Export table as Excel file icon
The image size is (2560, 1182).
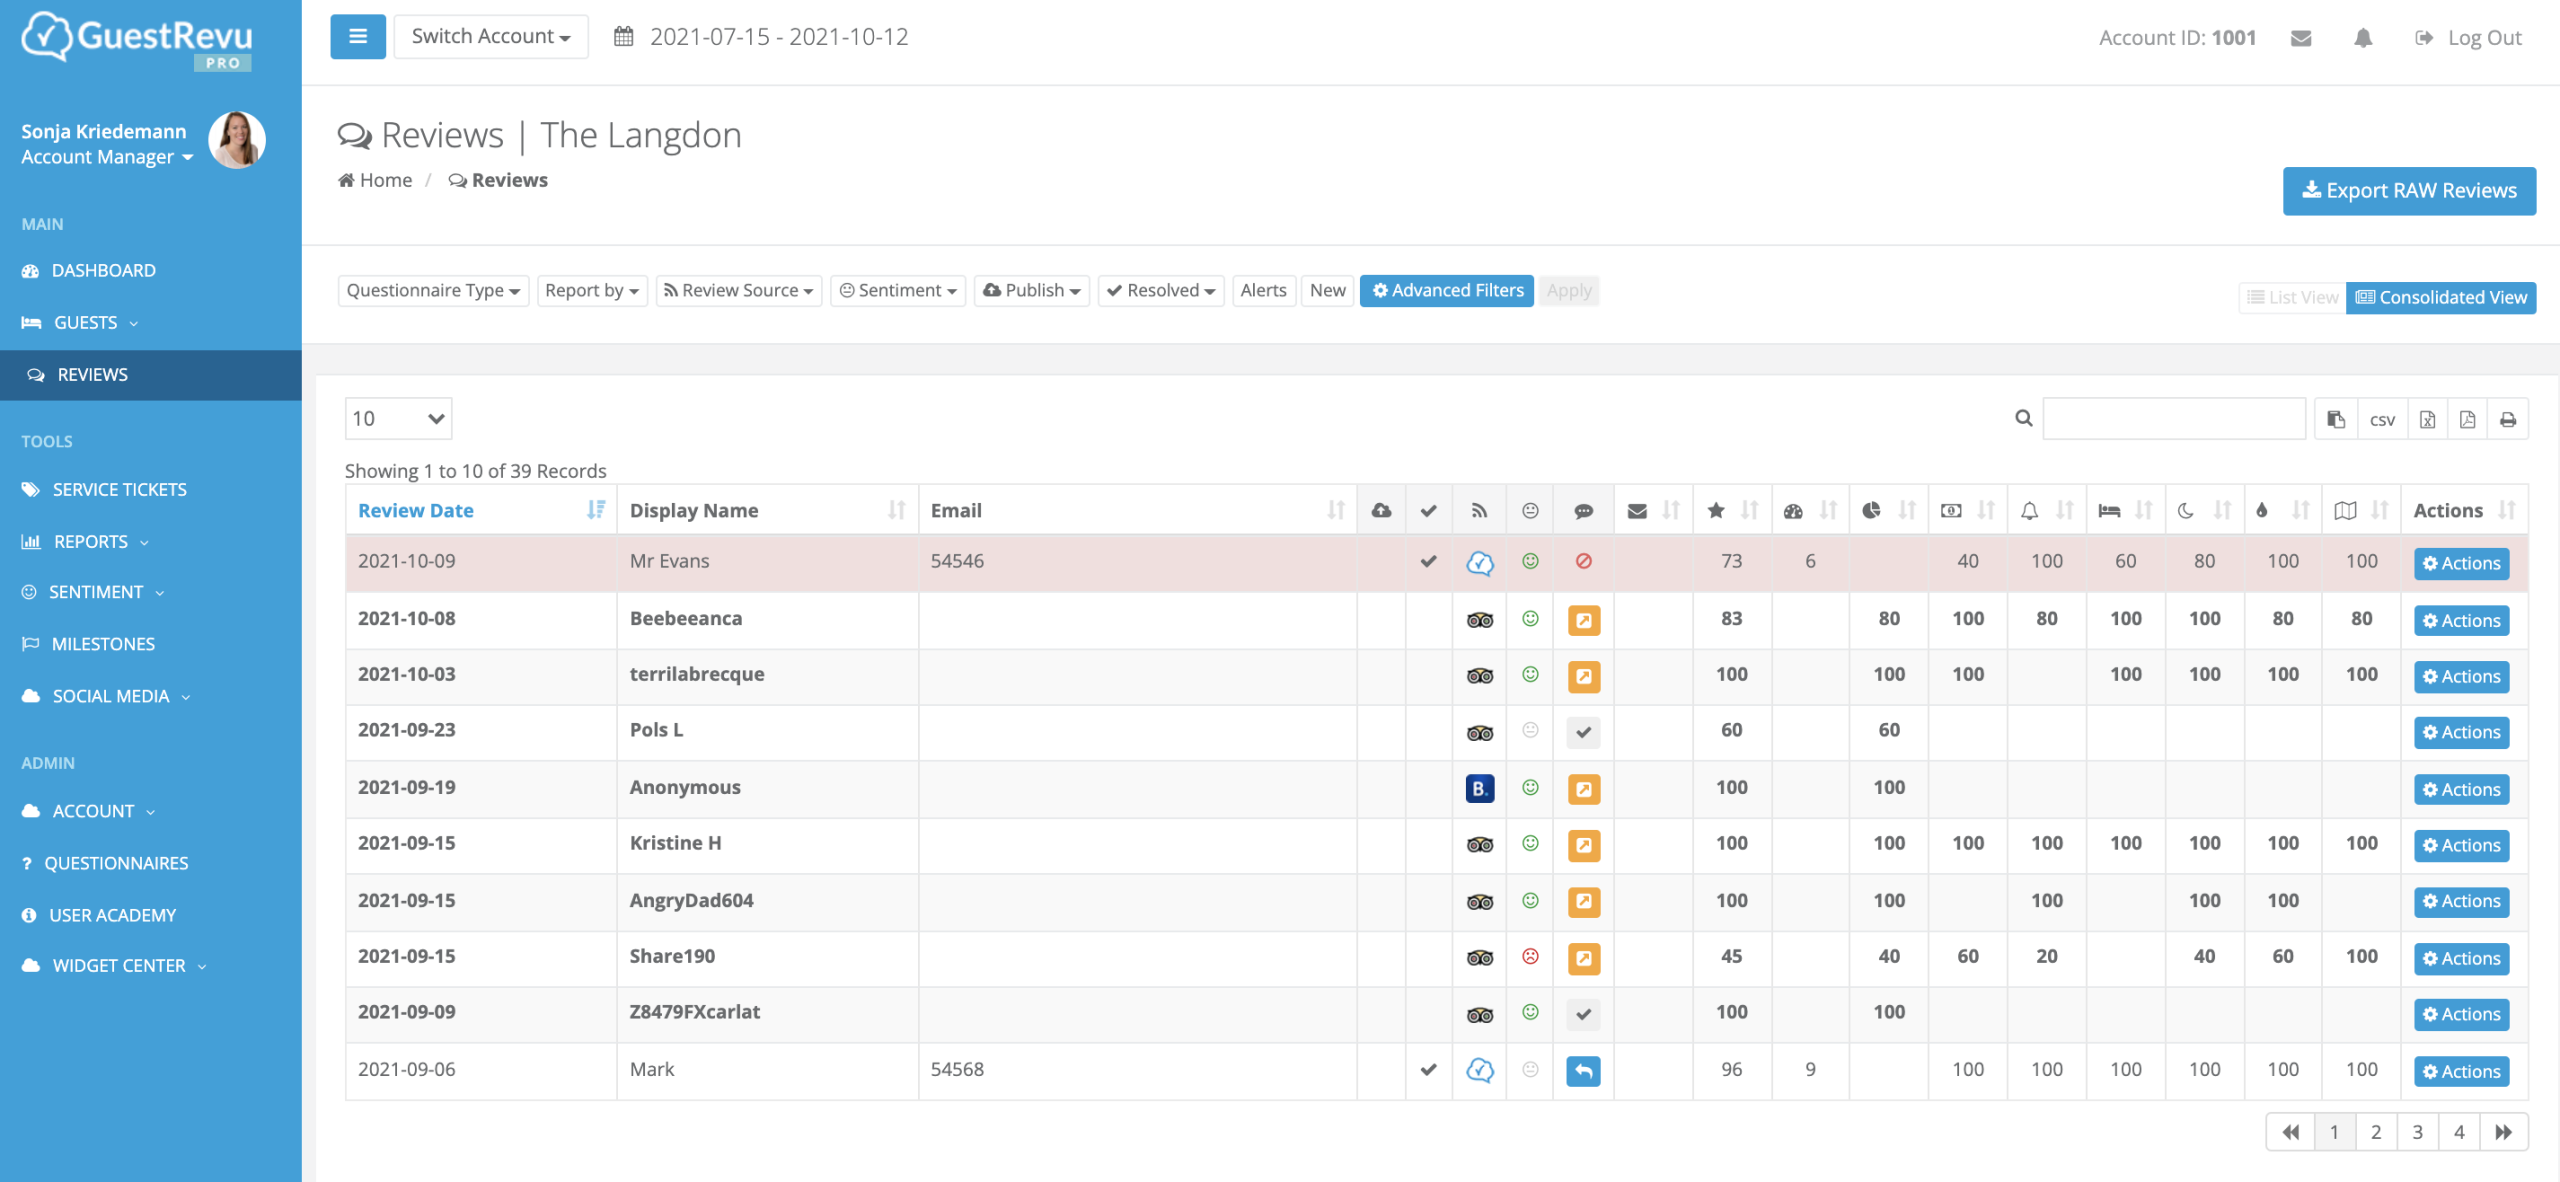[x=2427, y=419]
